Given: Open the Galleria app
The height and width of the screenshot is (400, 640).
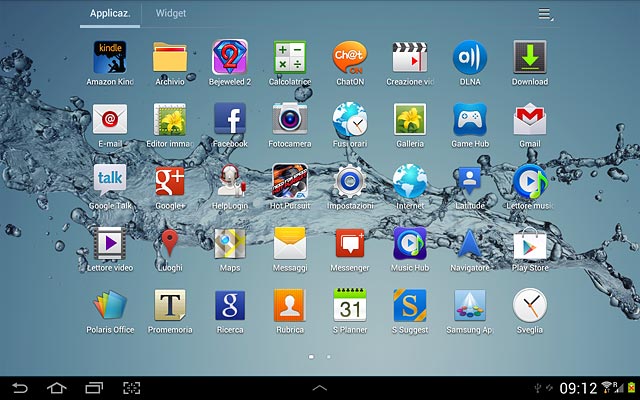Looking at the screenshot, I should pos(410,119).
